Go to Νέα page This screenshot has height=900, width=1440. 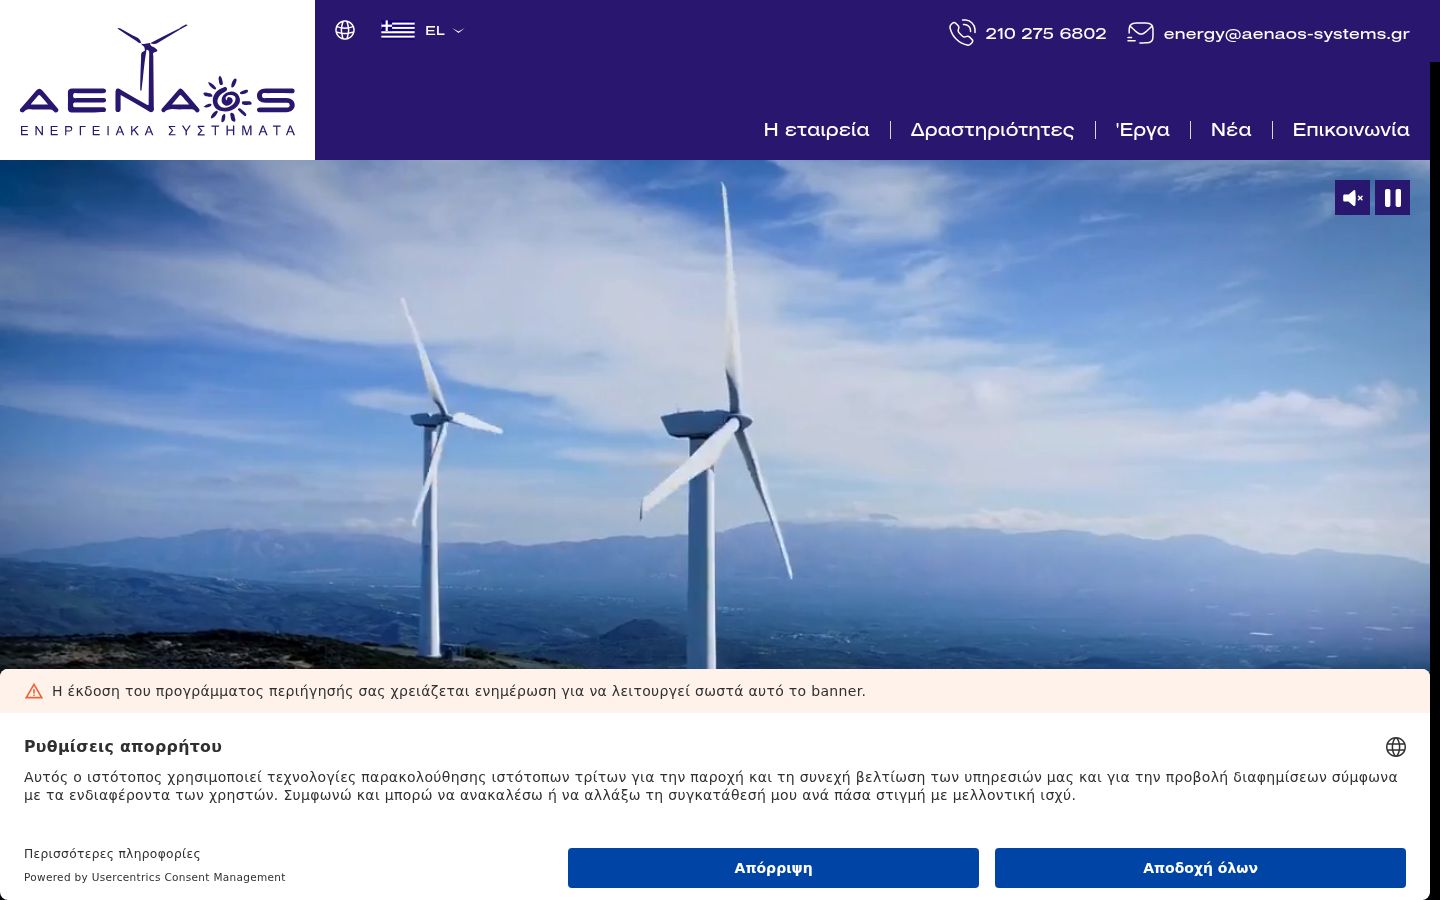tap(1231, 130)
